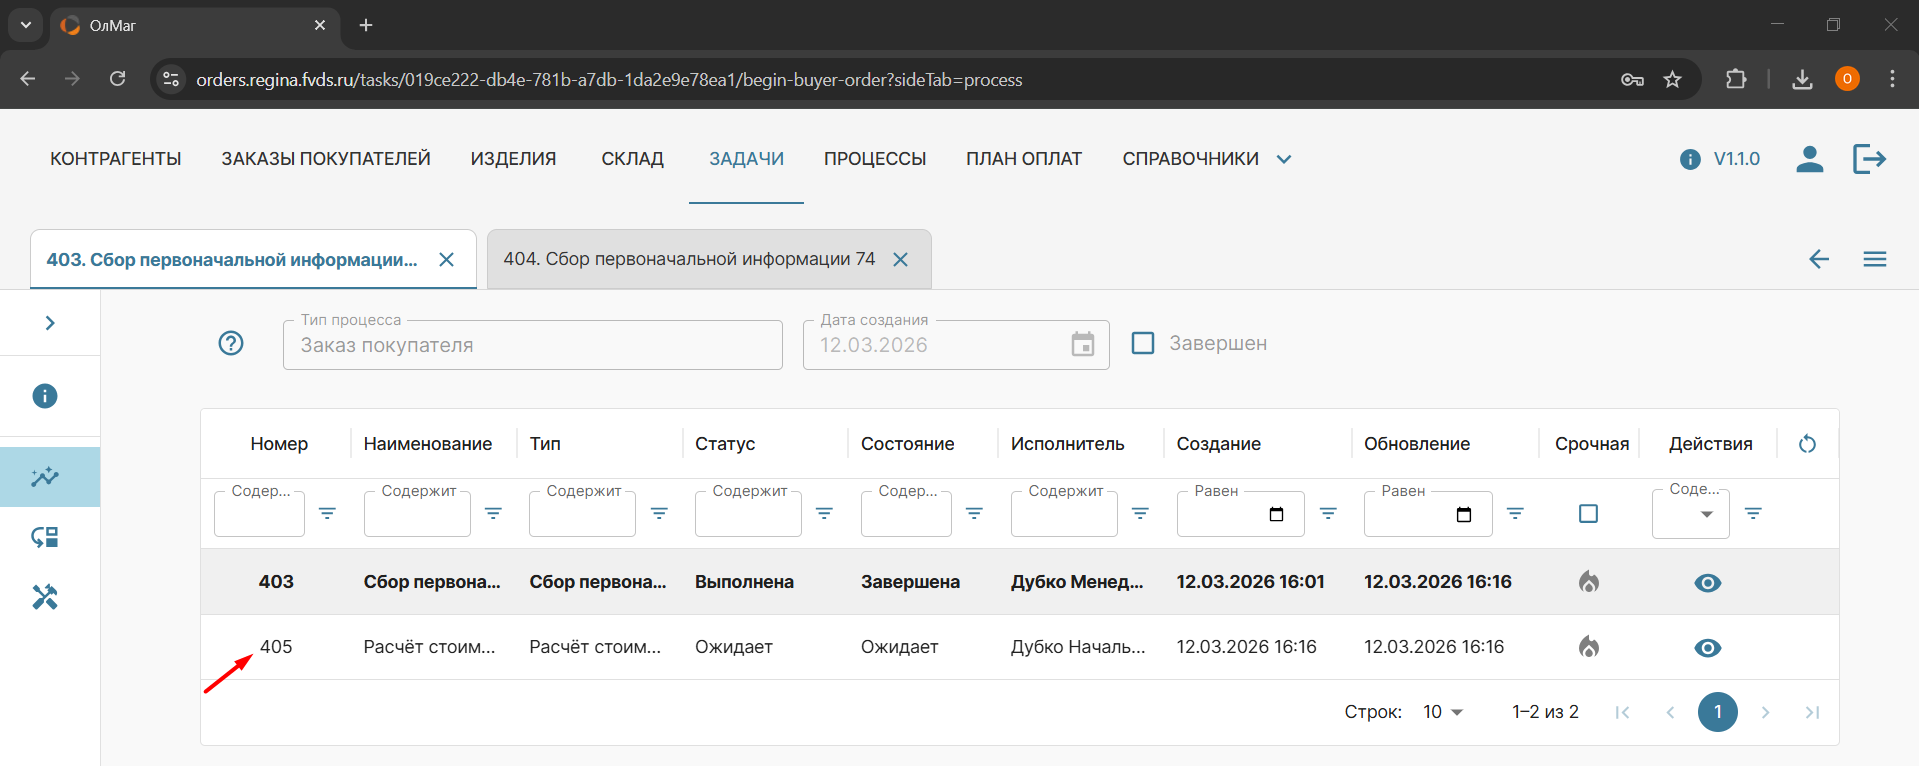
Task: Open the rows per page dropdown
Action: [x=1442, y=712]
